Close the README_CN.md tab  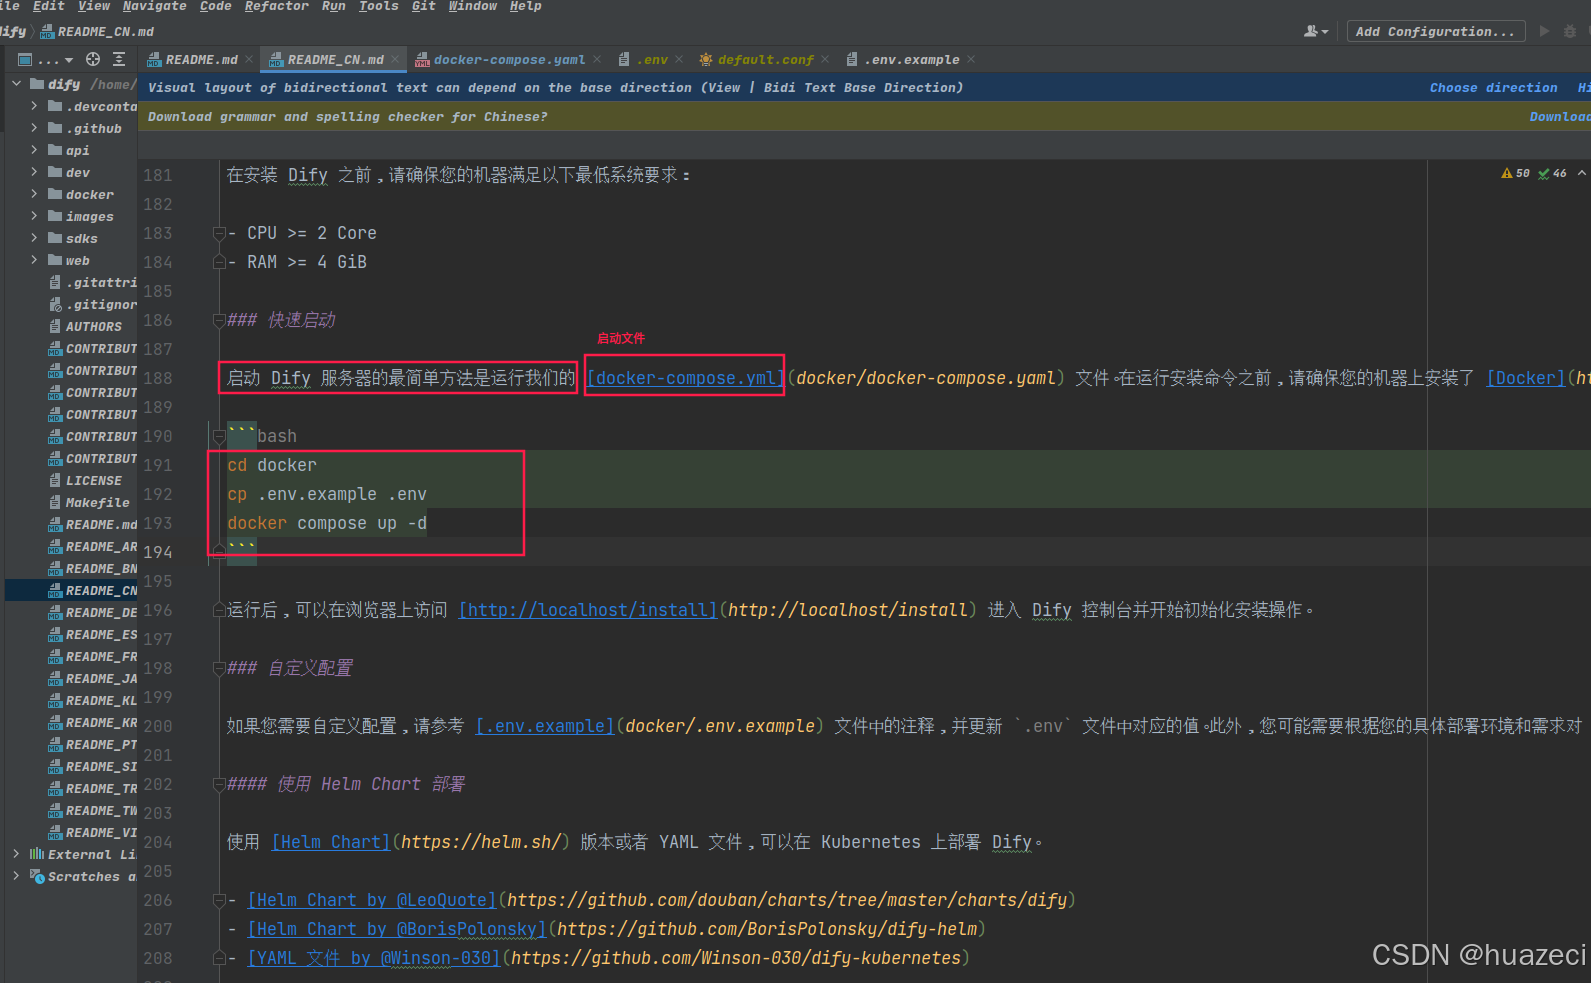point(395,60)
